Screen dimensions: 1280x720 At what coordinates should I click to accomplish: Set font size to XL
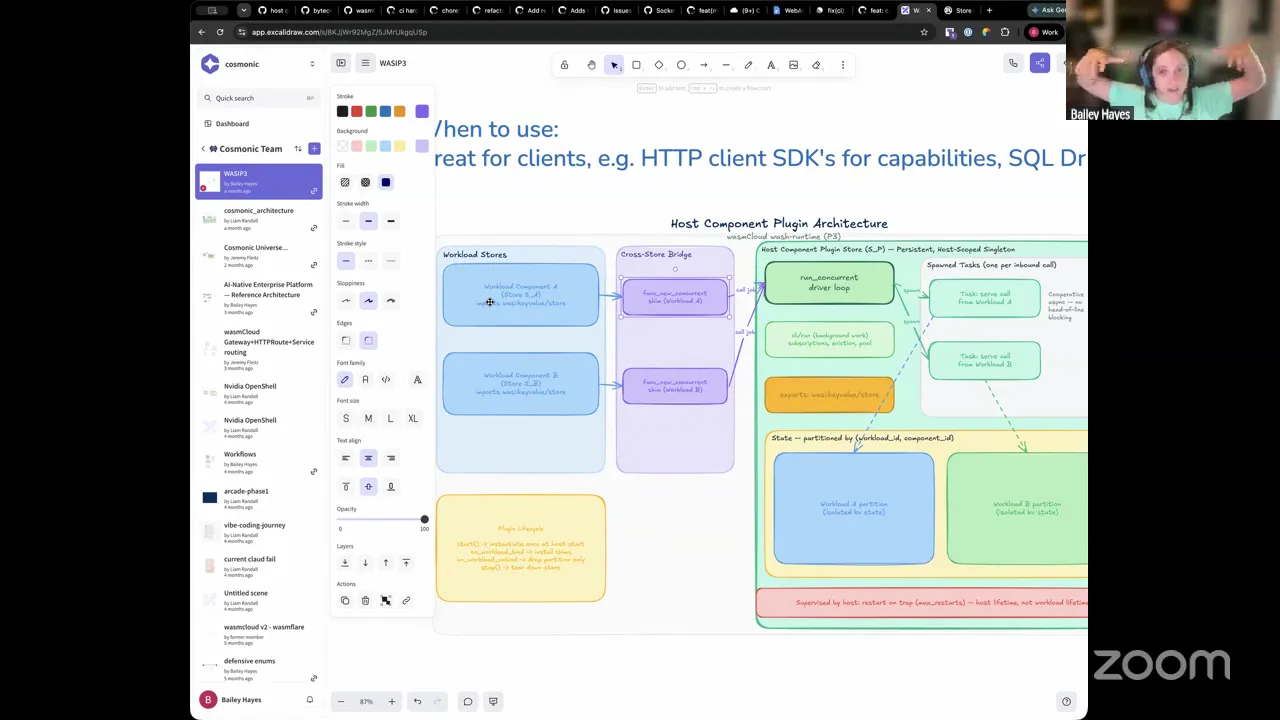tap(413, 419)
